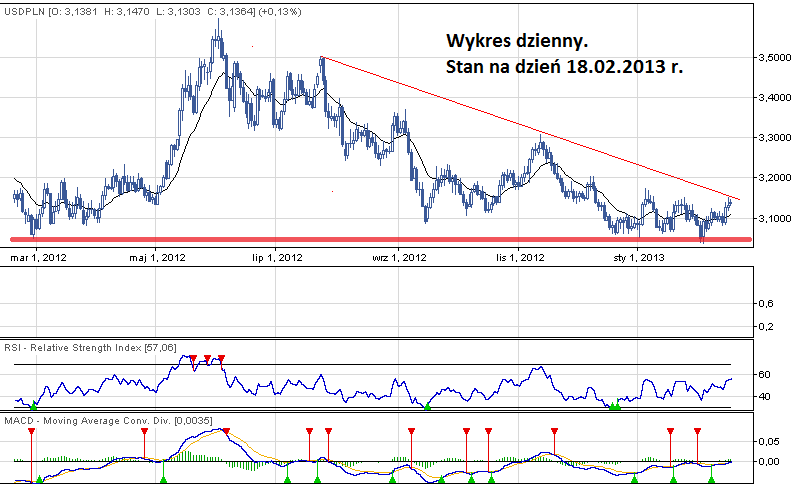Click the green RSI marker near wrz 2012
The width and height of the screenshot is (793, 488).
pyautogui.click(x=427, y=406)
